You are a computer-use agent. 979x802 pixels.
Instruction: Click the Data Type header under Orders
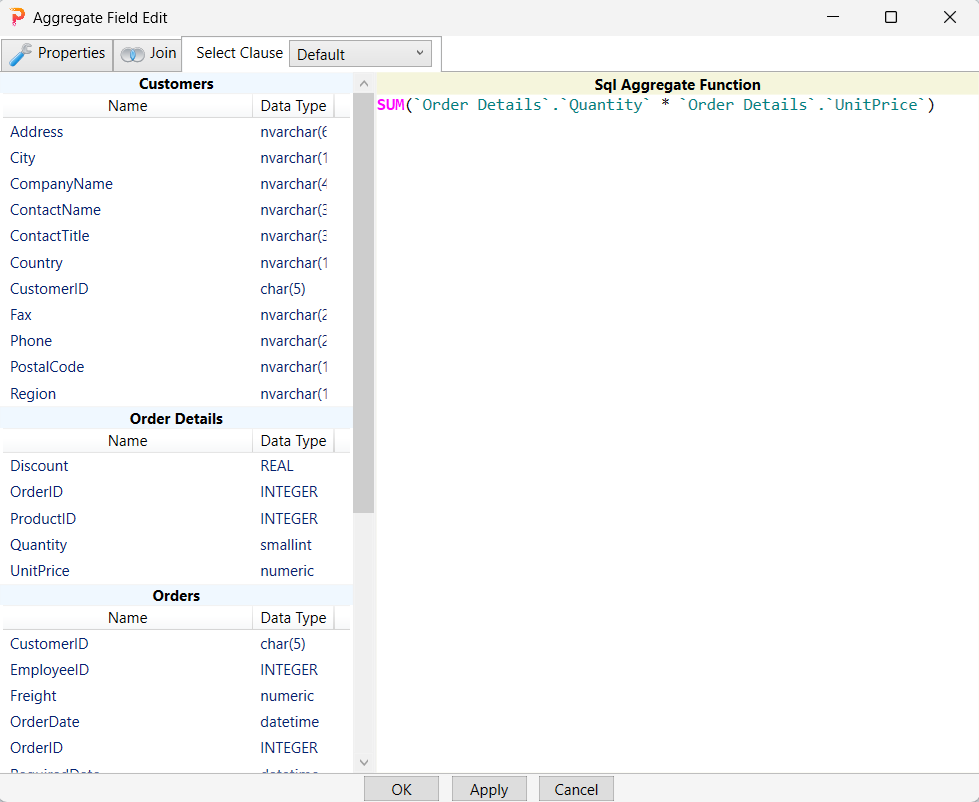point(293,618)
